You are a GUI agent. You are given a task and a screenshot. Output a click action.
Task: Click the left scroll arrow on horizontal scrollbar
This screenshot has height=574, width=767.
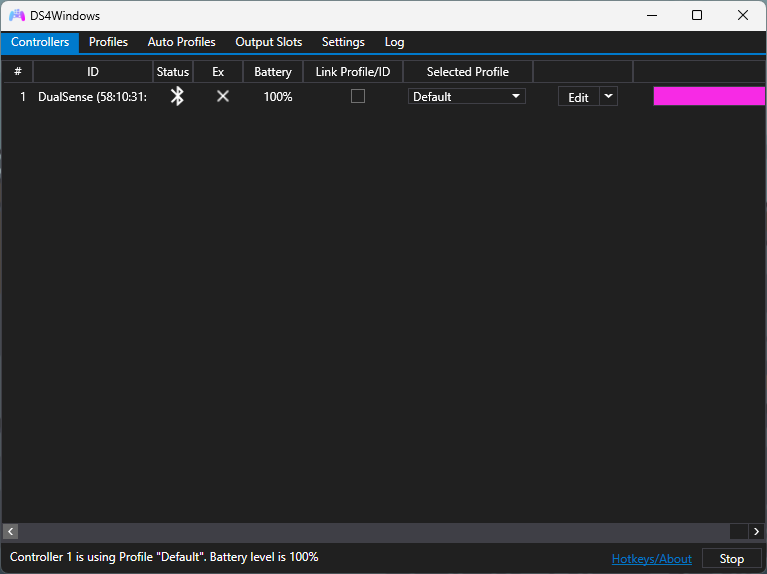11,531
